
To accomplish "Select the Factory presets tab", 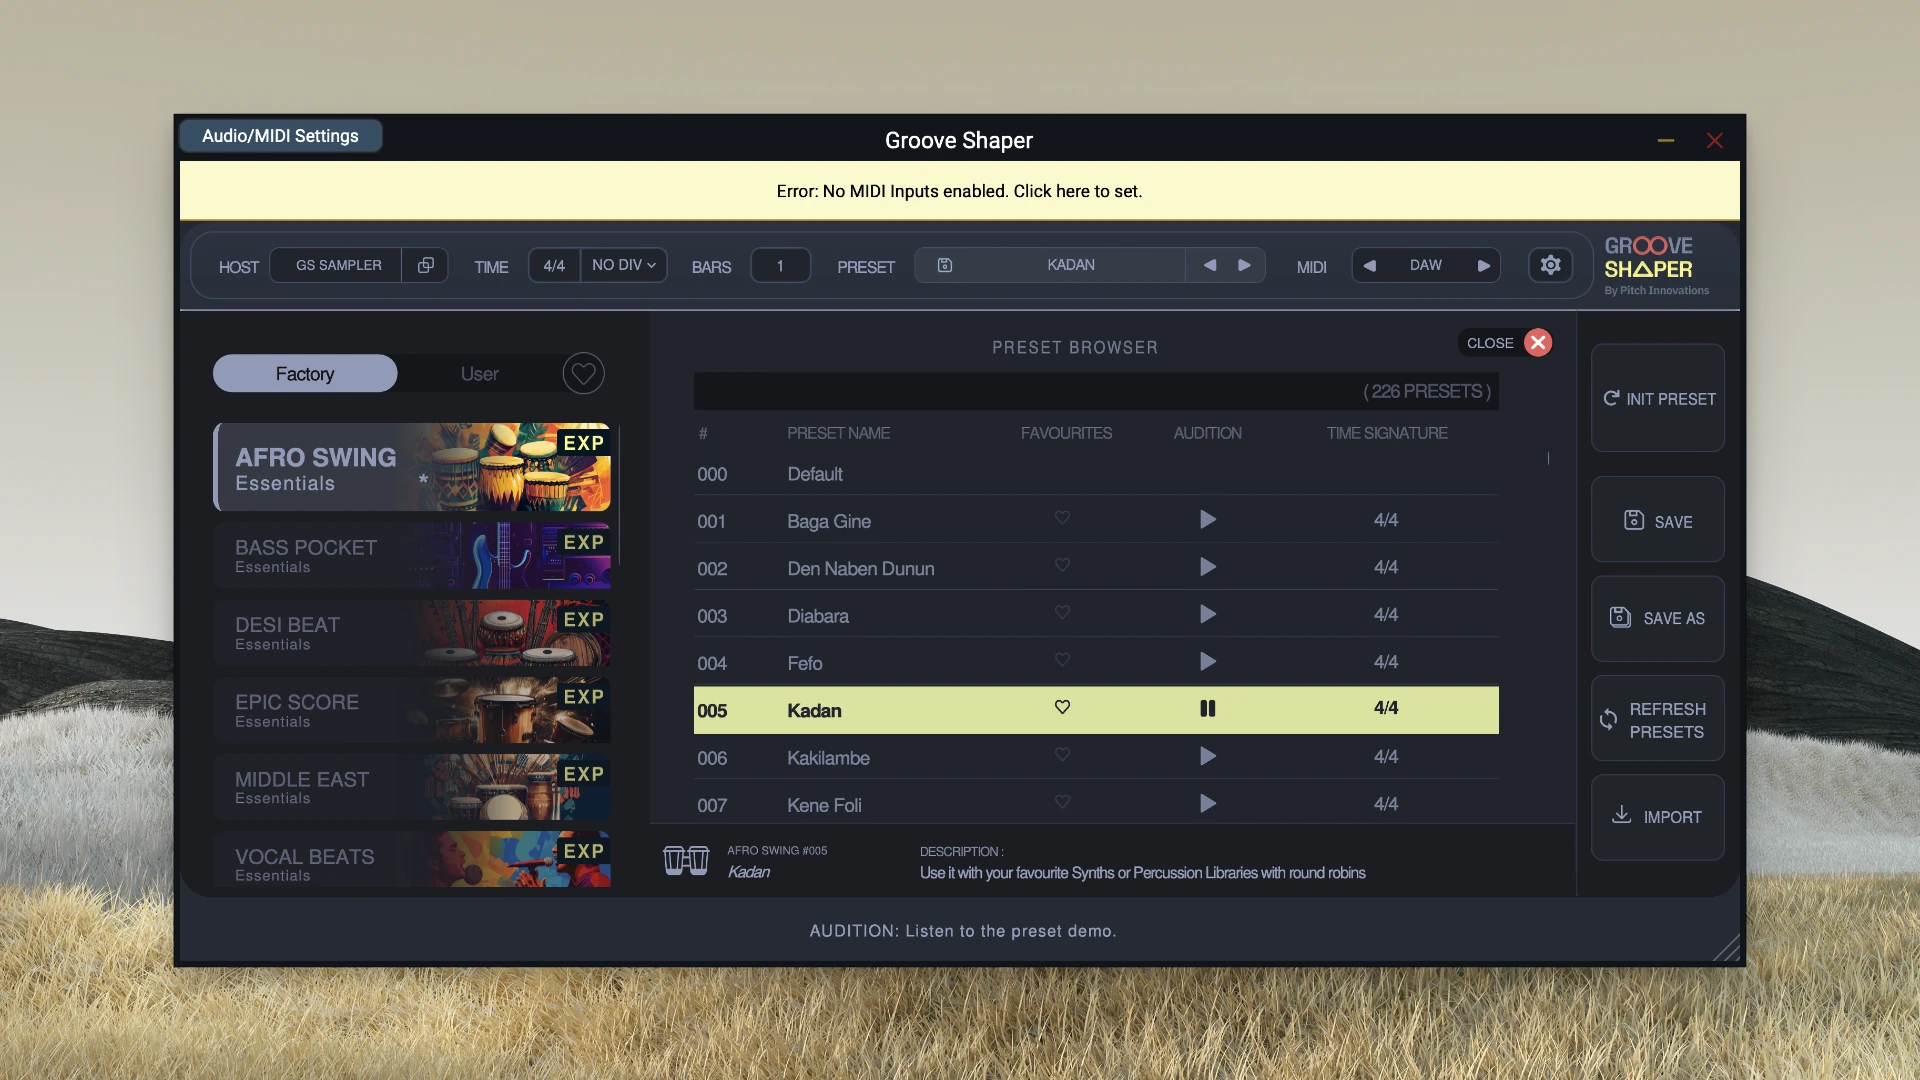I will (x=304, y=373).
